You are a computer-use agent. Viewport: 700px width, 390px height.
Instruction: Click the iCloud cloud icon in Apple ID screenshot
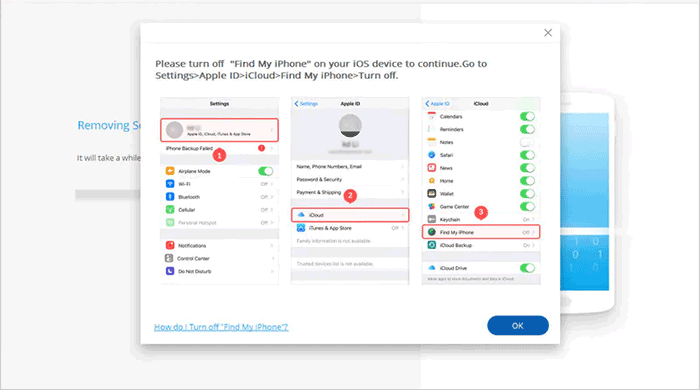(301, 215)
